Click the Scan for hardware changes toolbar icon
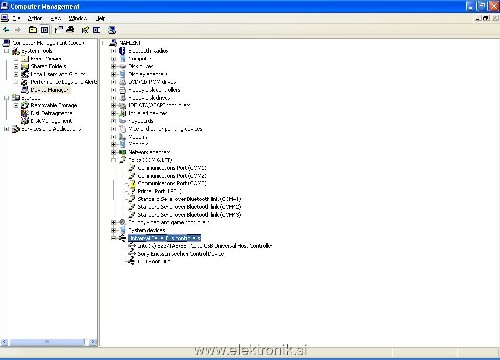The height and width of the screenshot is (360, 500). 112,30
